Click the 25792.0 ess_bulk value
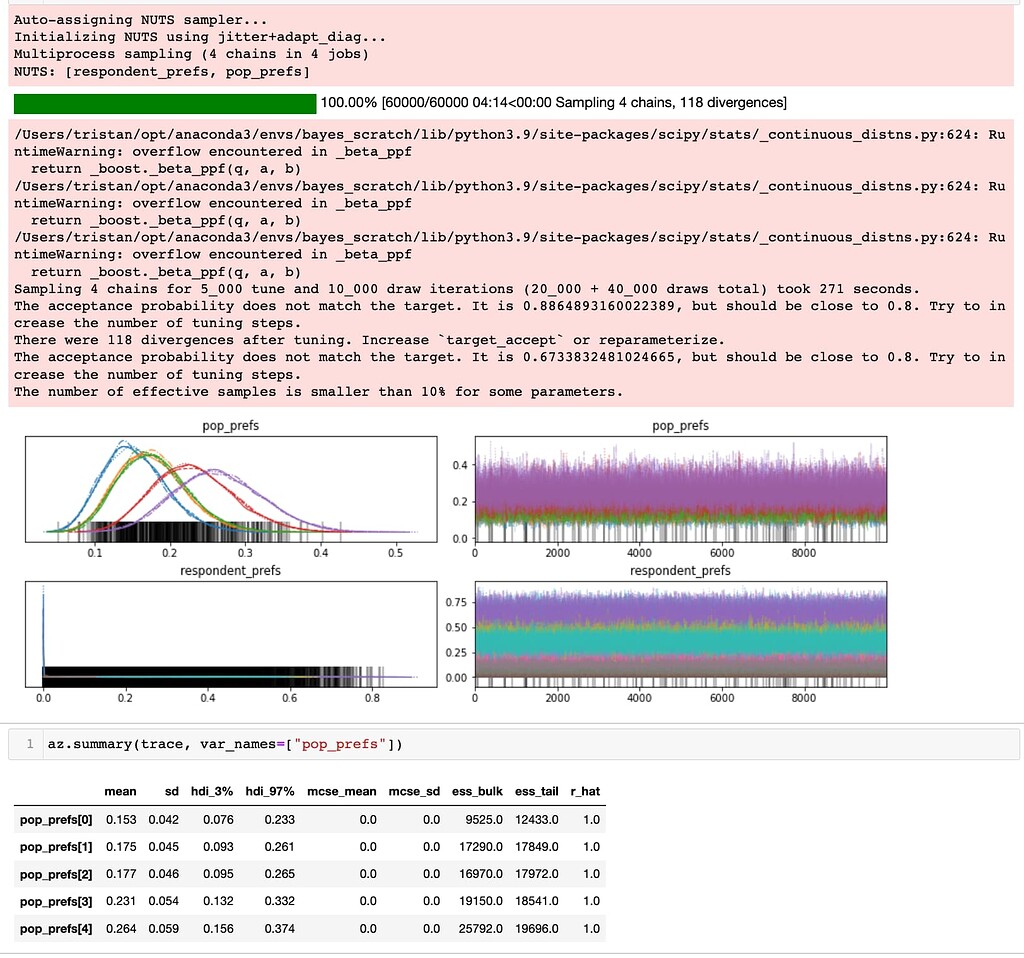This screenshot has height=958, width=1024. [x=479, y=928]
